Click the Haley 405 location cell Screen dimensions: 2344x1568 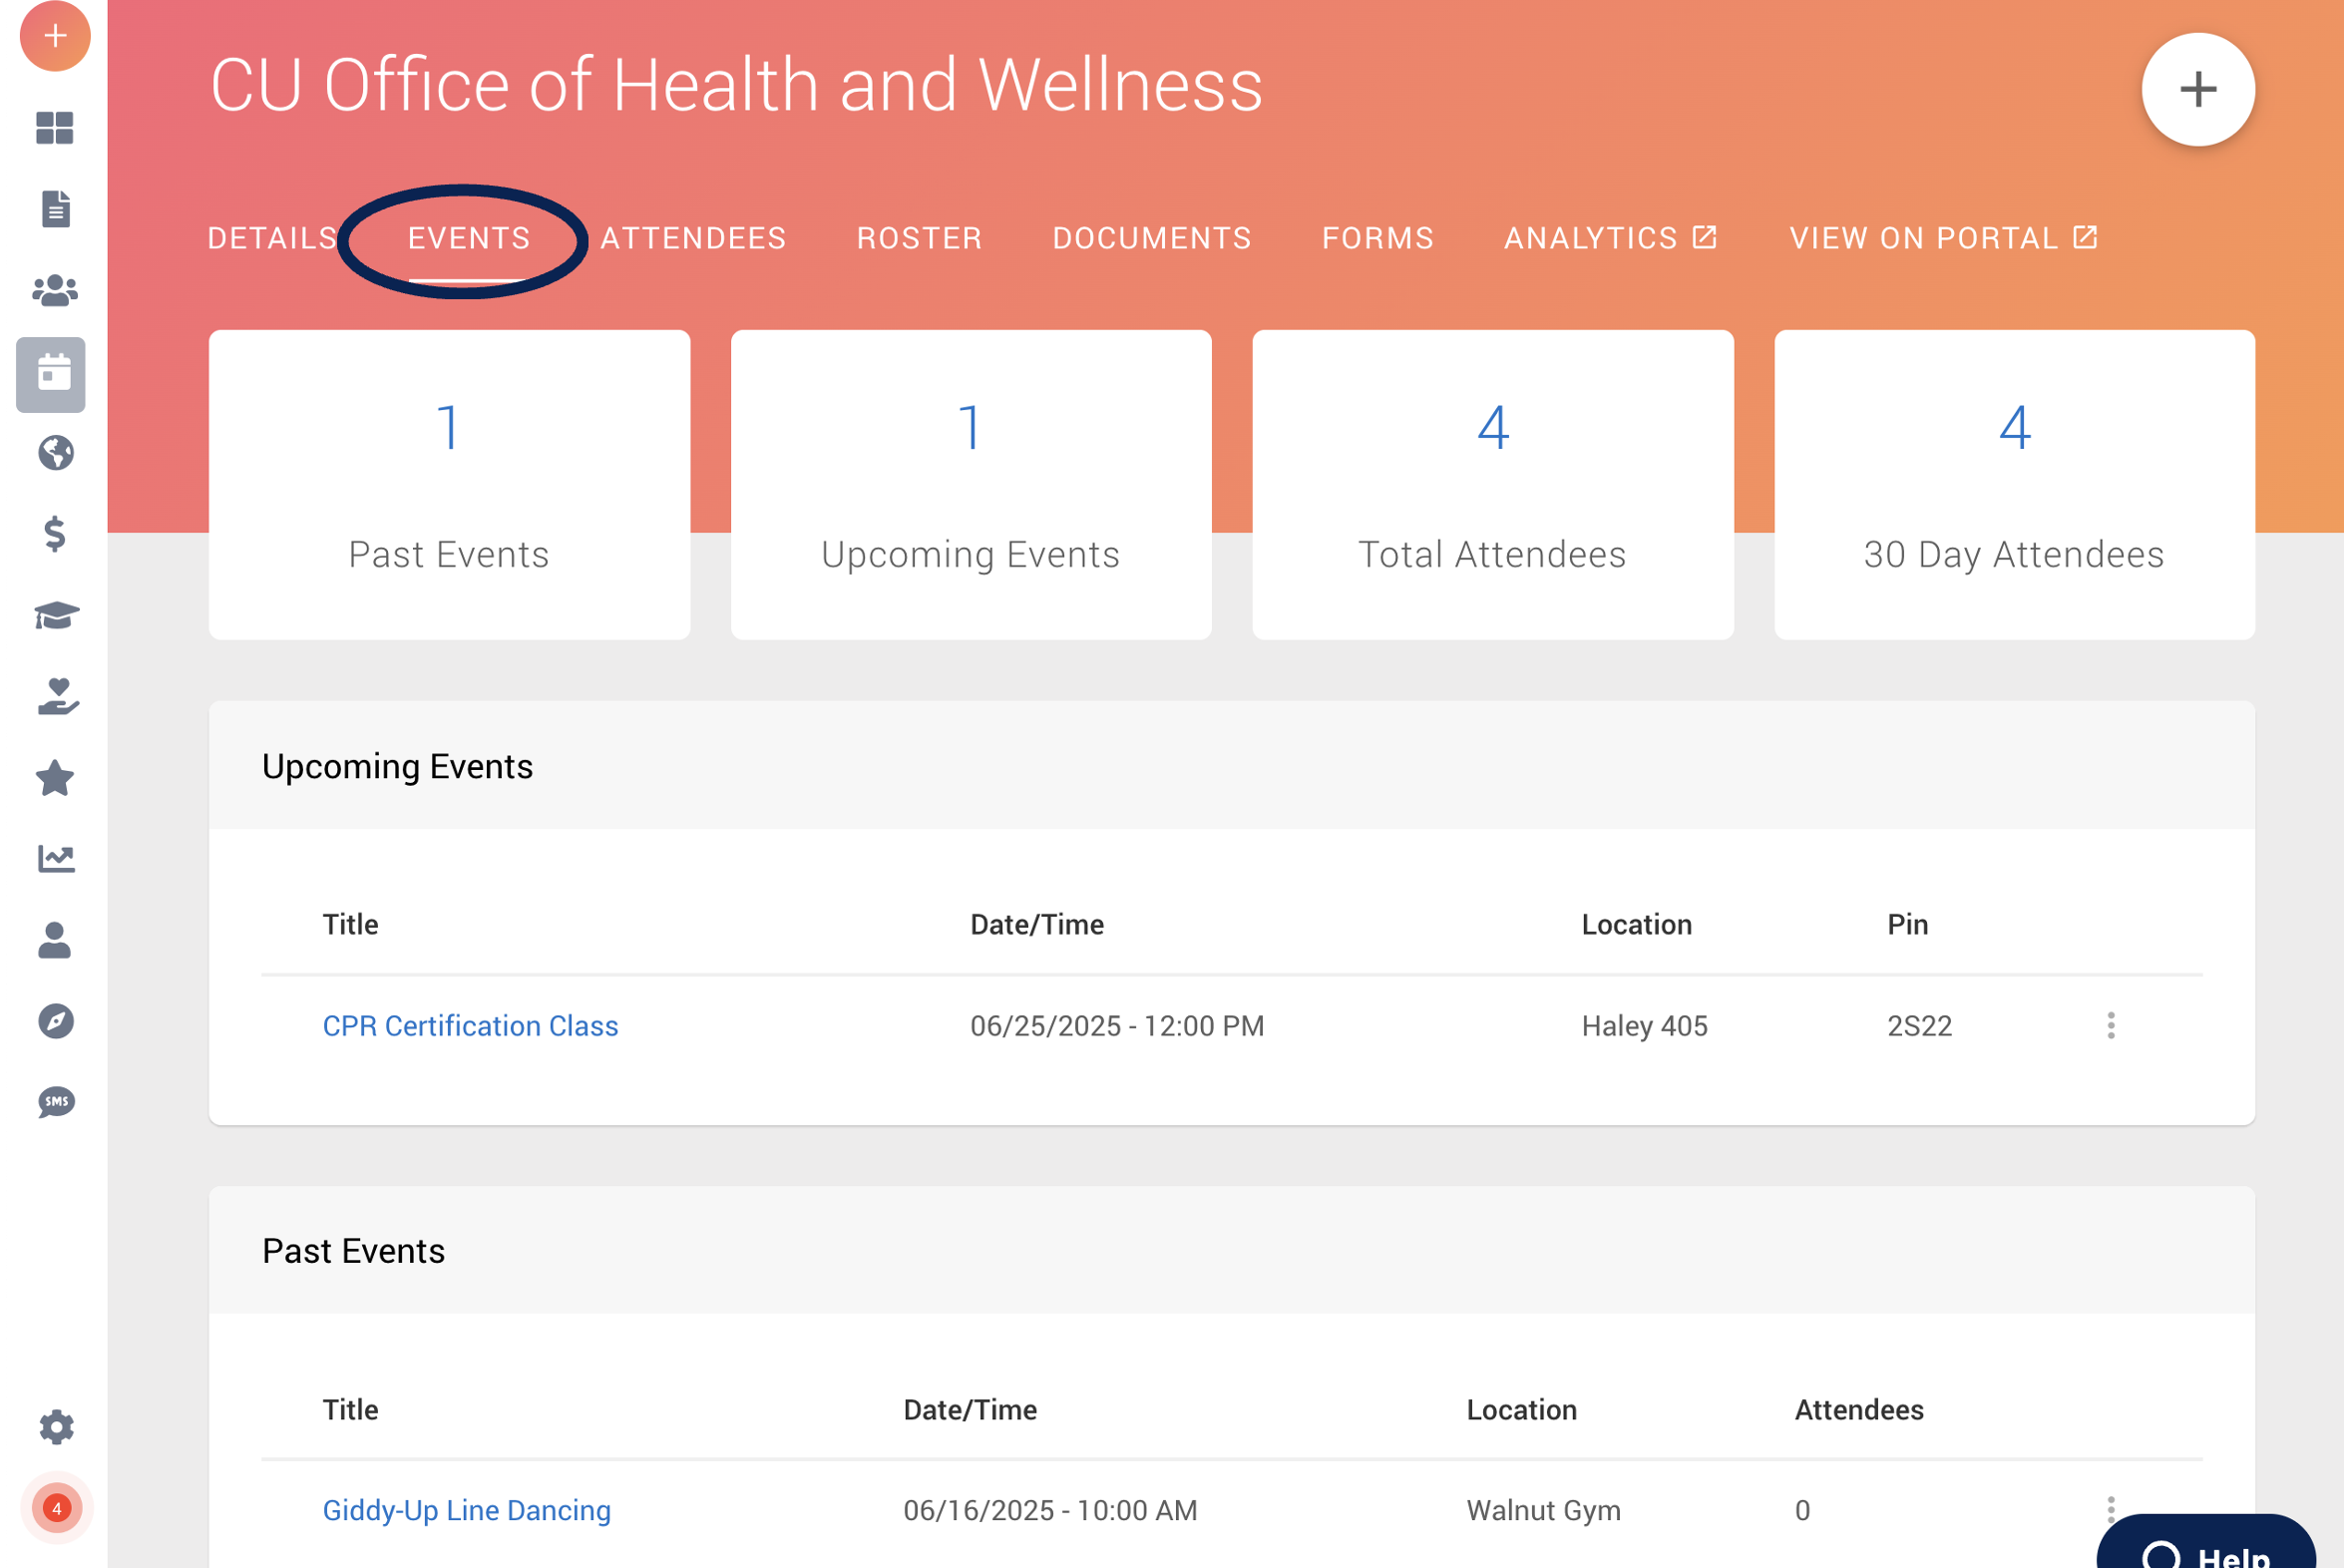pos(1644,1025)
